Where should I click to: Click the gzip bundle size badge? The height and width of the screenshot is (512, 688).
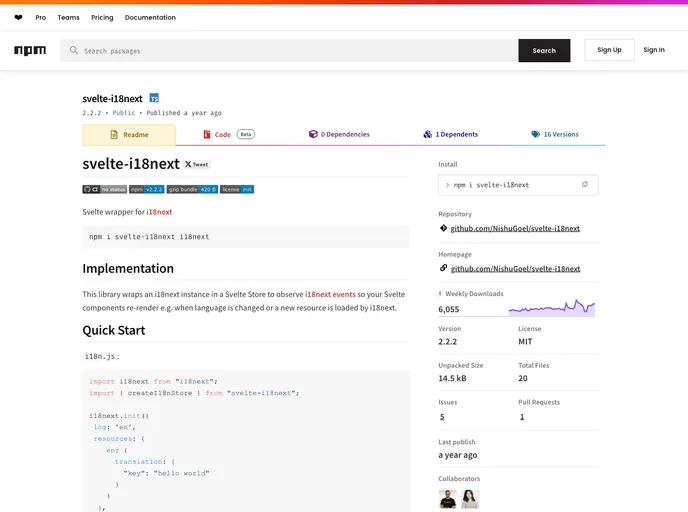tap(192, 189)
